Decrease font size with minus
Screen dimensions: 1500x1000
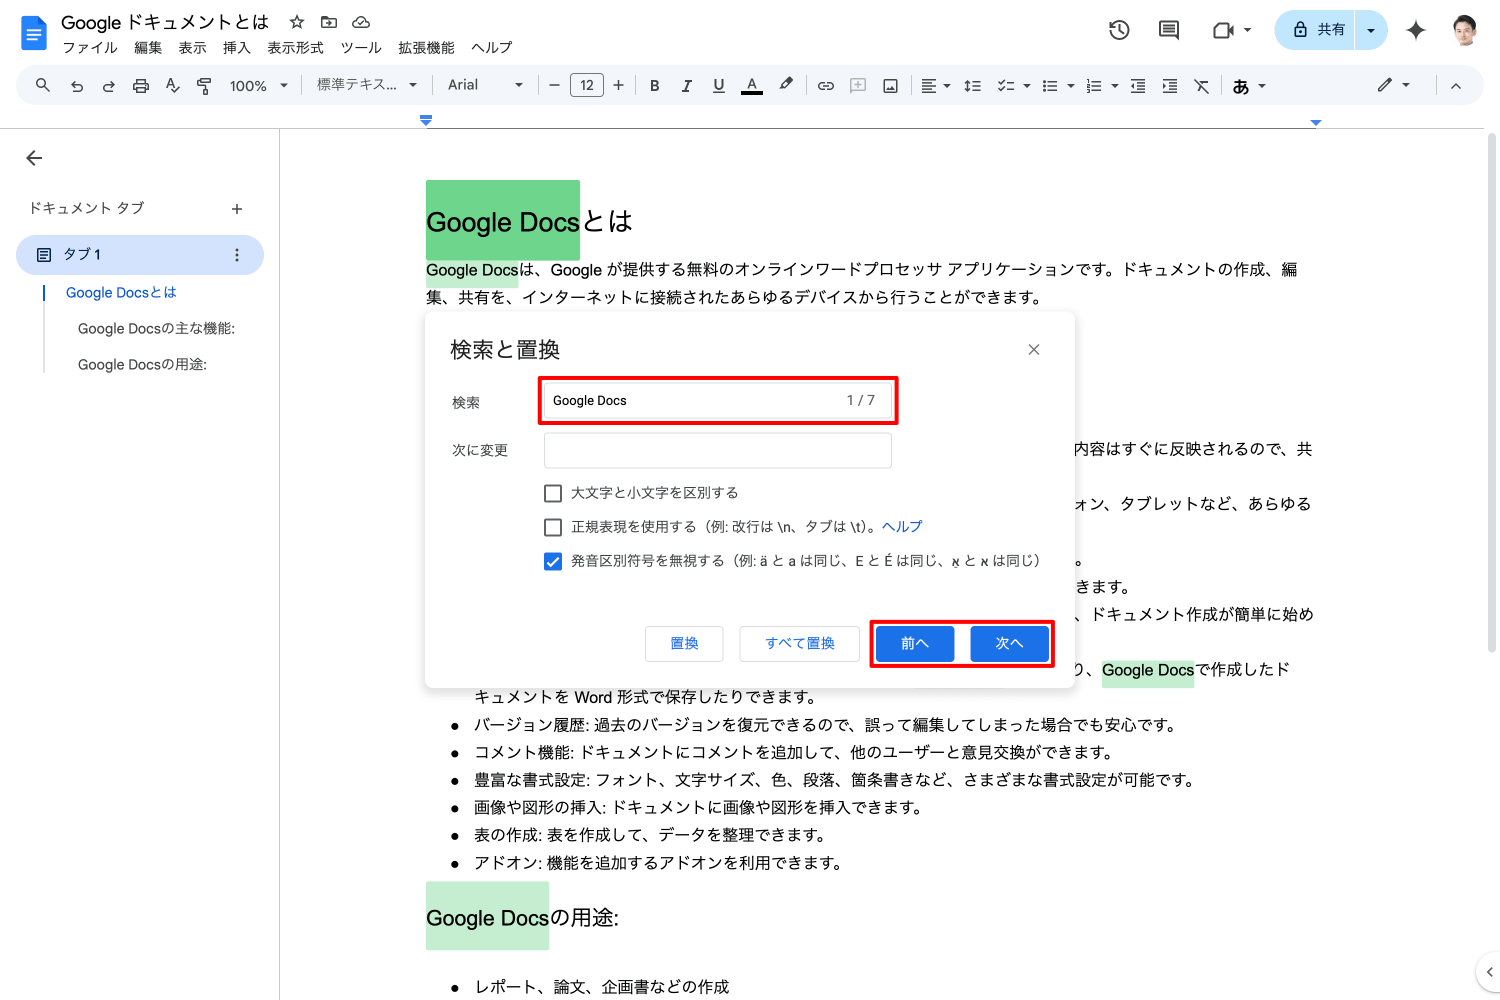(554, 86)
